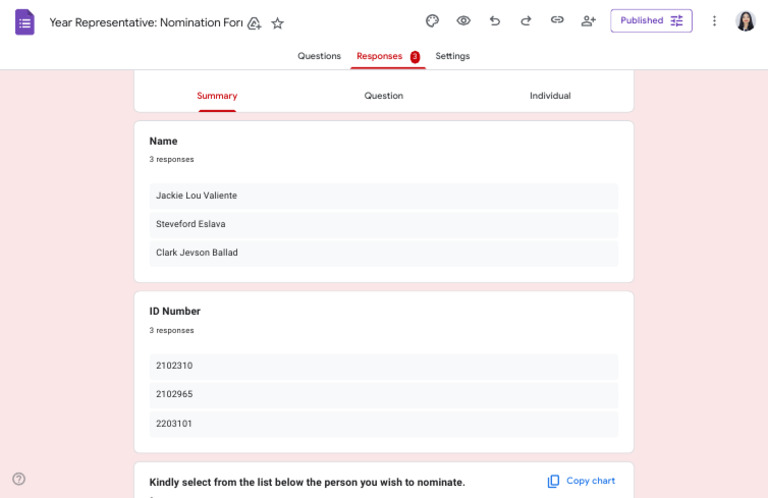
Task: Switch to the Questions tab
Action: 319,56
